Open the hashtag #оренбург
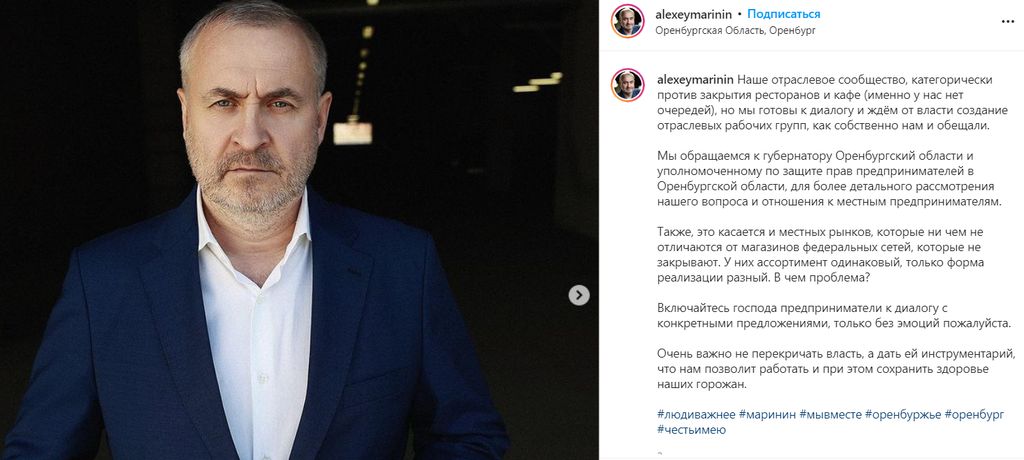This screenshot has height=460, width=1024. click(974, 414)
